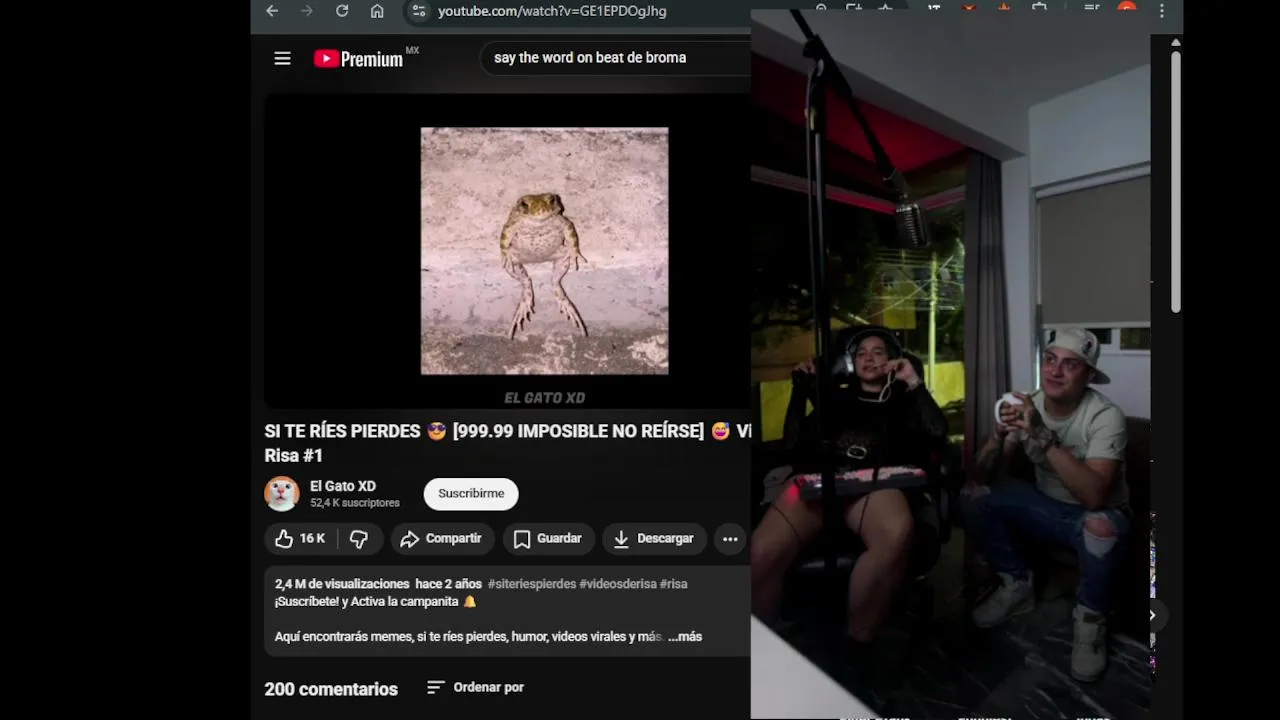Click 2,4 M de visualizaciones text

pyautogui.click(x=342, y=584)
